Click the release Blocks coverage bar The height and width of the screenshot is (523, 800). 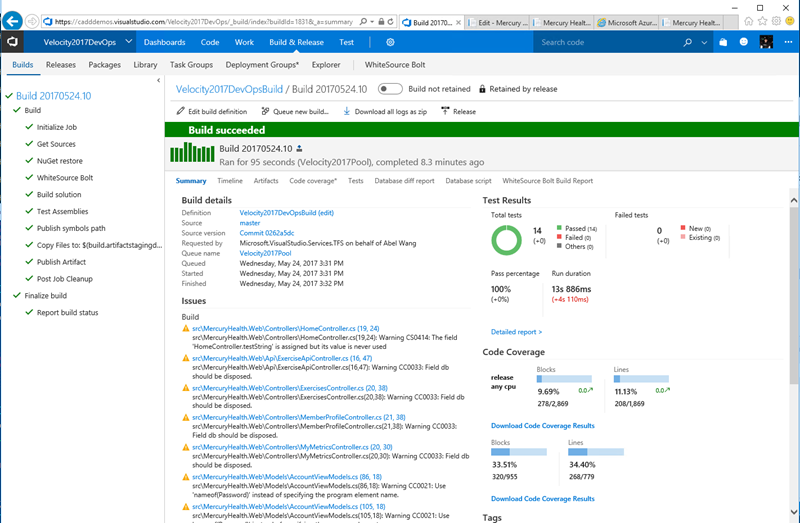point(564,379)
